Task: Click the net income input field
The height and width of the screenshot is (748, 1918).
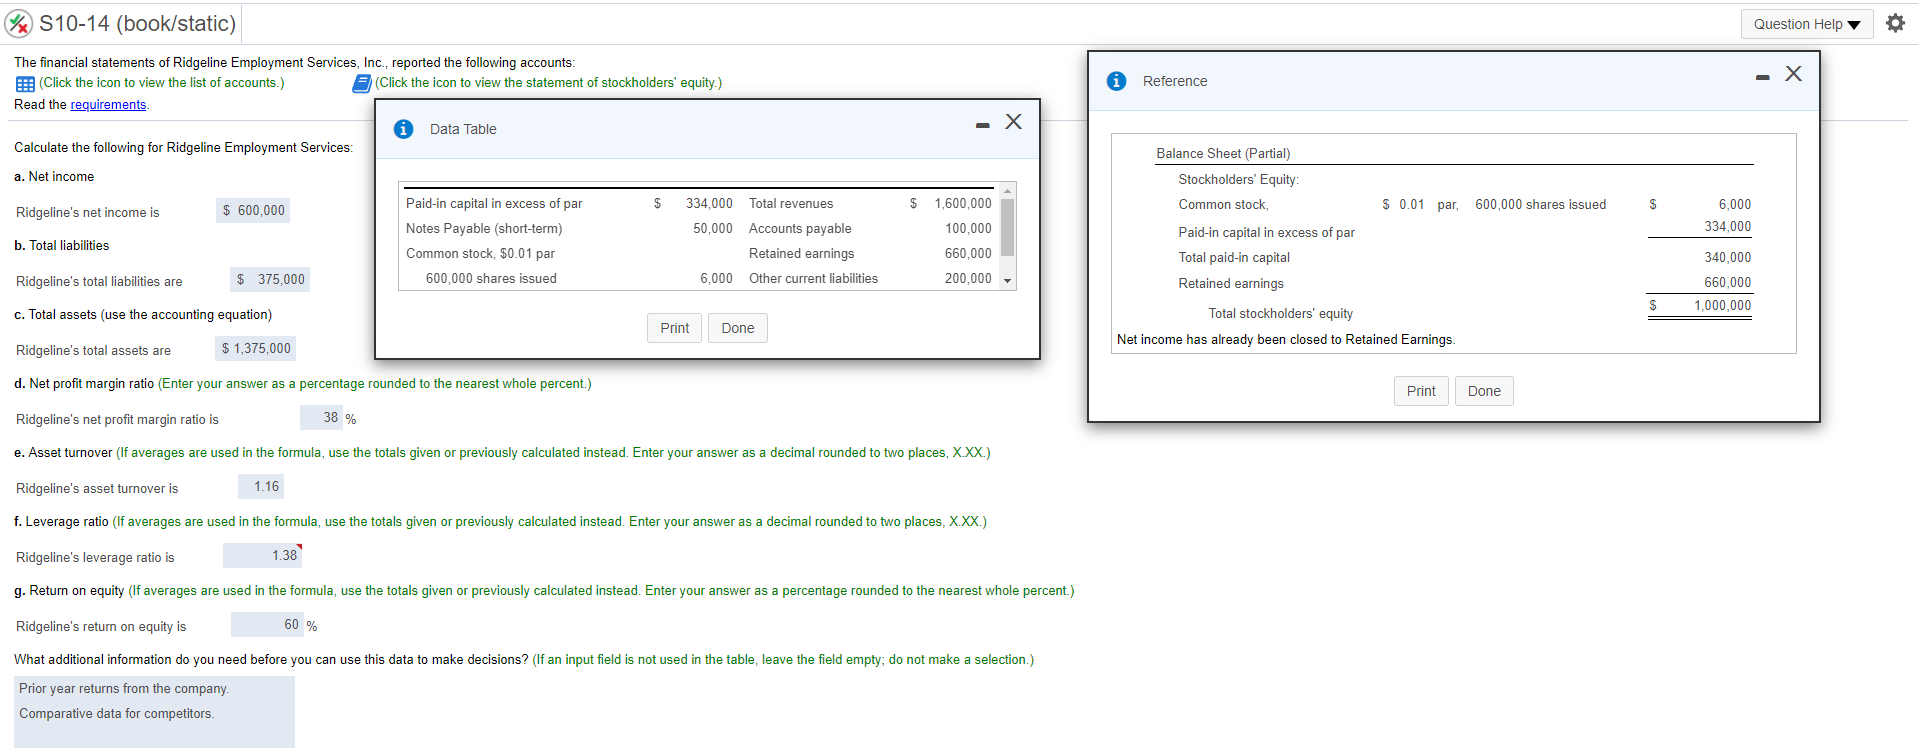Action: (x=253, y=211)
